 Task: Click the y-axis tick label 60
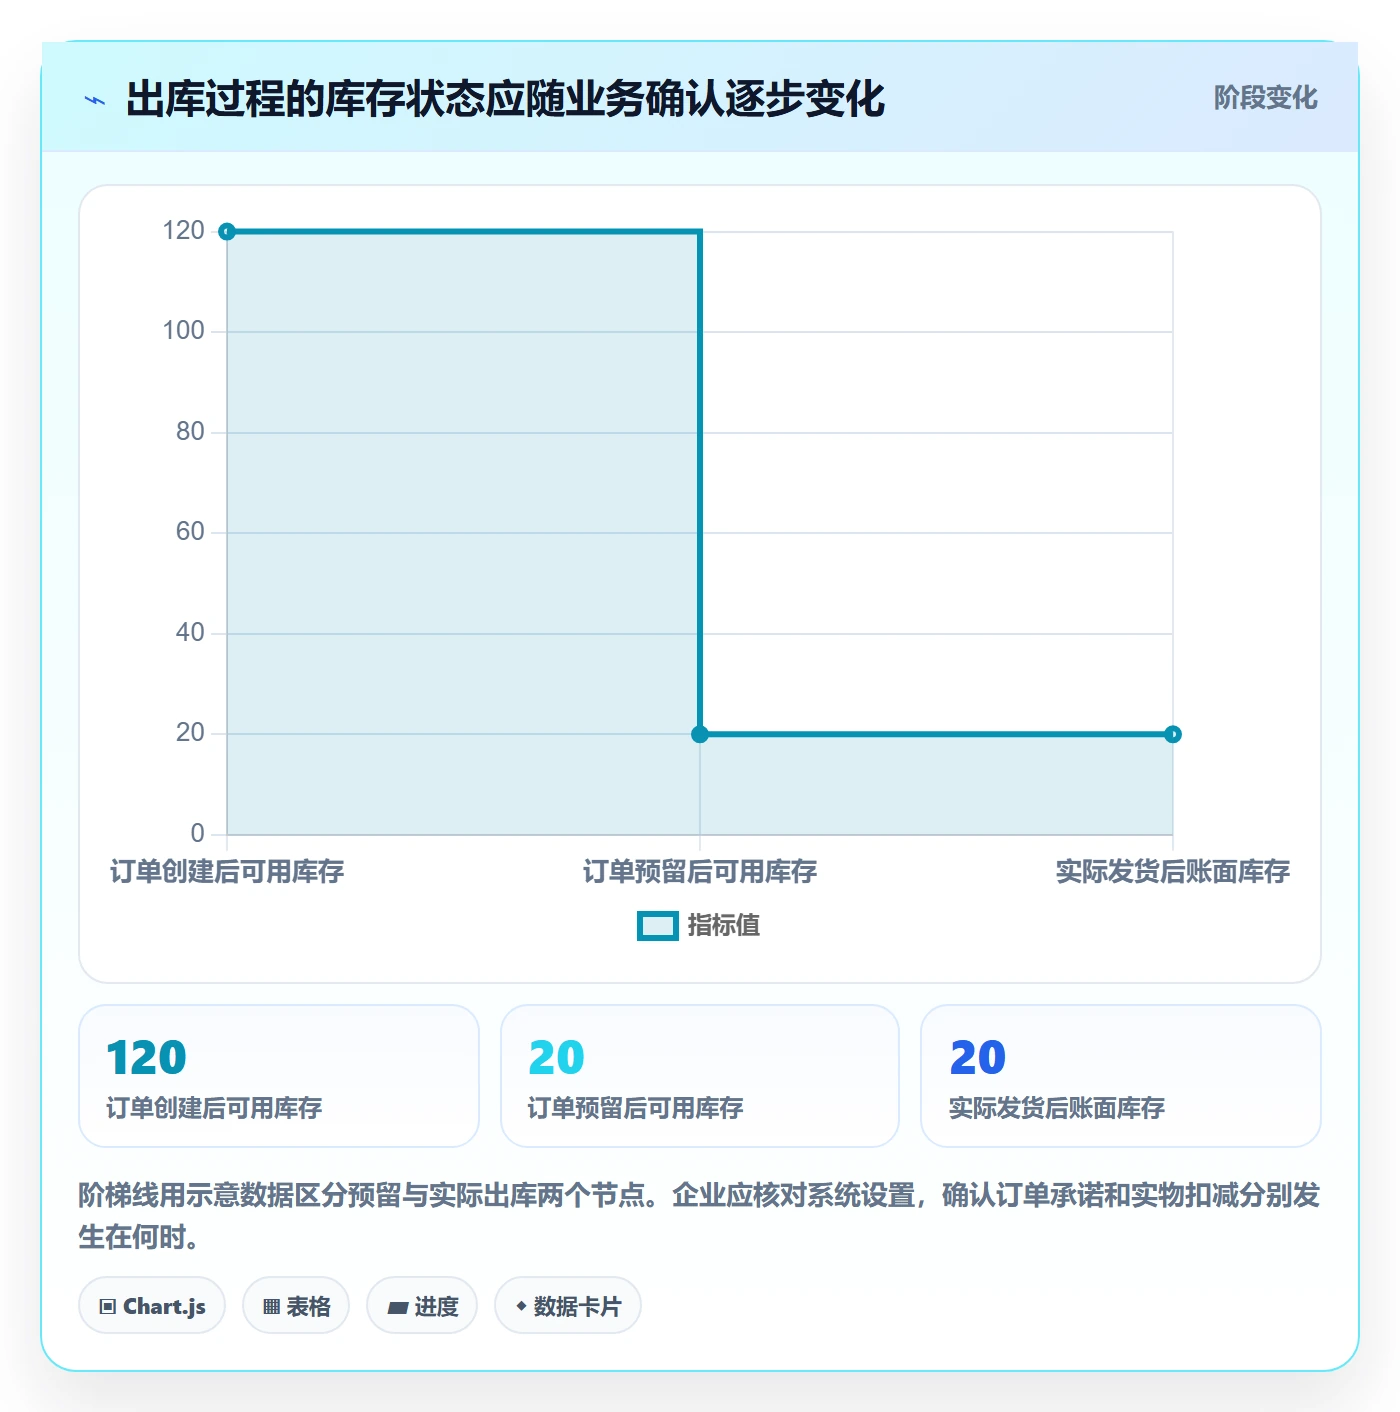pyautogui.click(x=190, y=532)
